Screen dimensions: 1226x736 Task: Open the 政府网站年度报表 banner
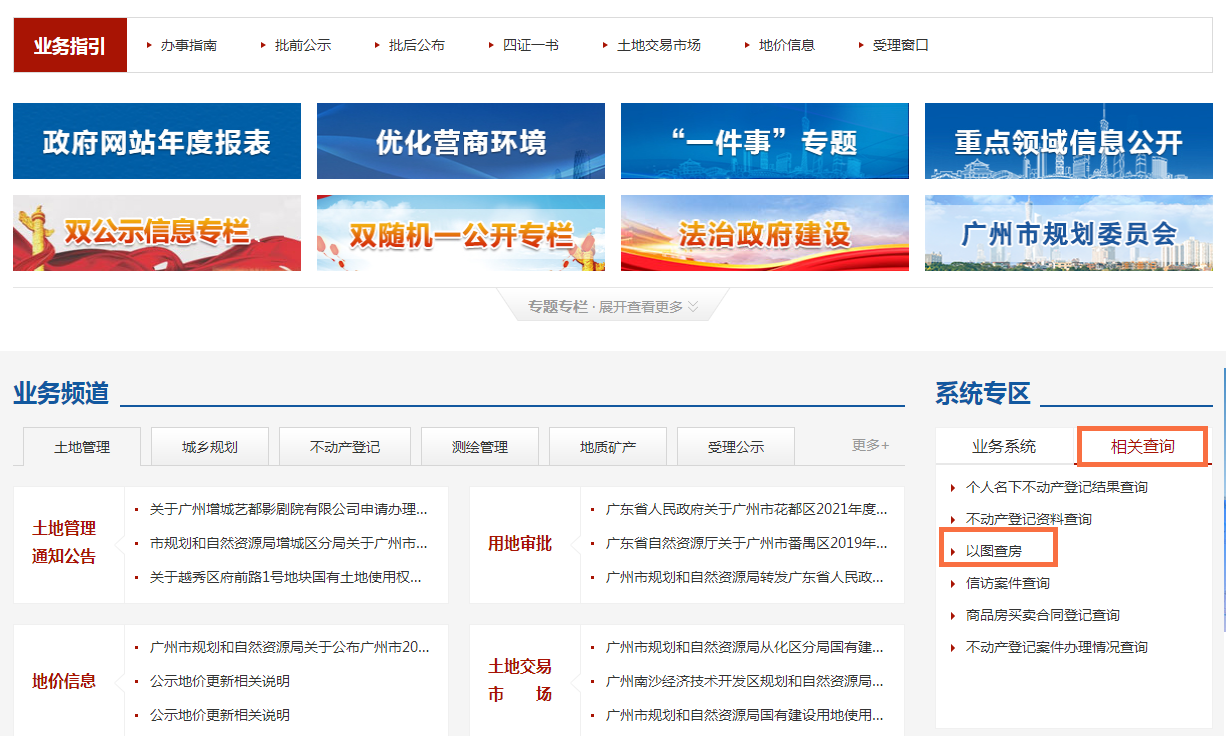(157, 141)
